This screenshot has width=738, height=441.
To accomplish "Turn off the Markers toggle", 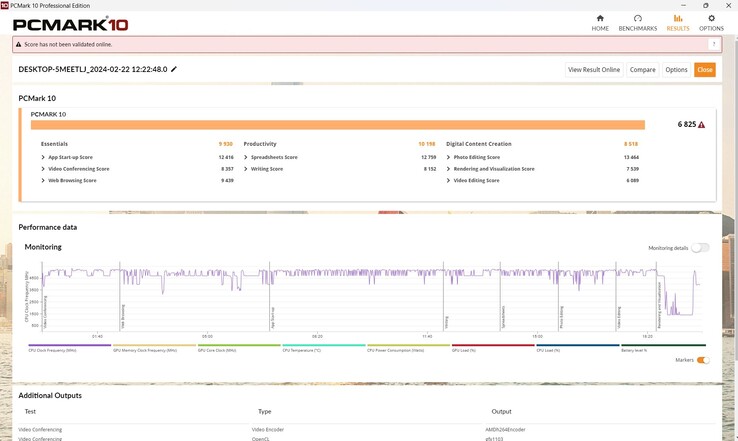I will (703, 360).
